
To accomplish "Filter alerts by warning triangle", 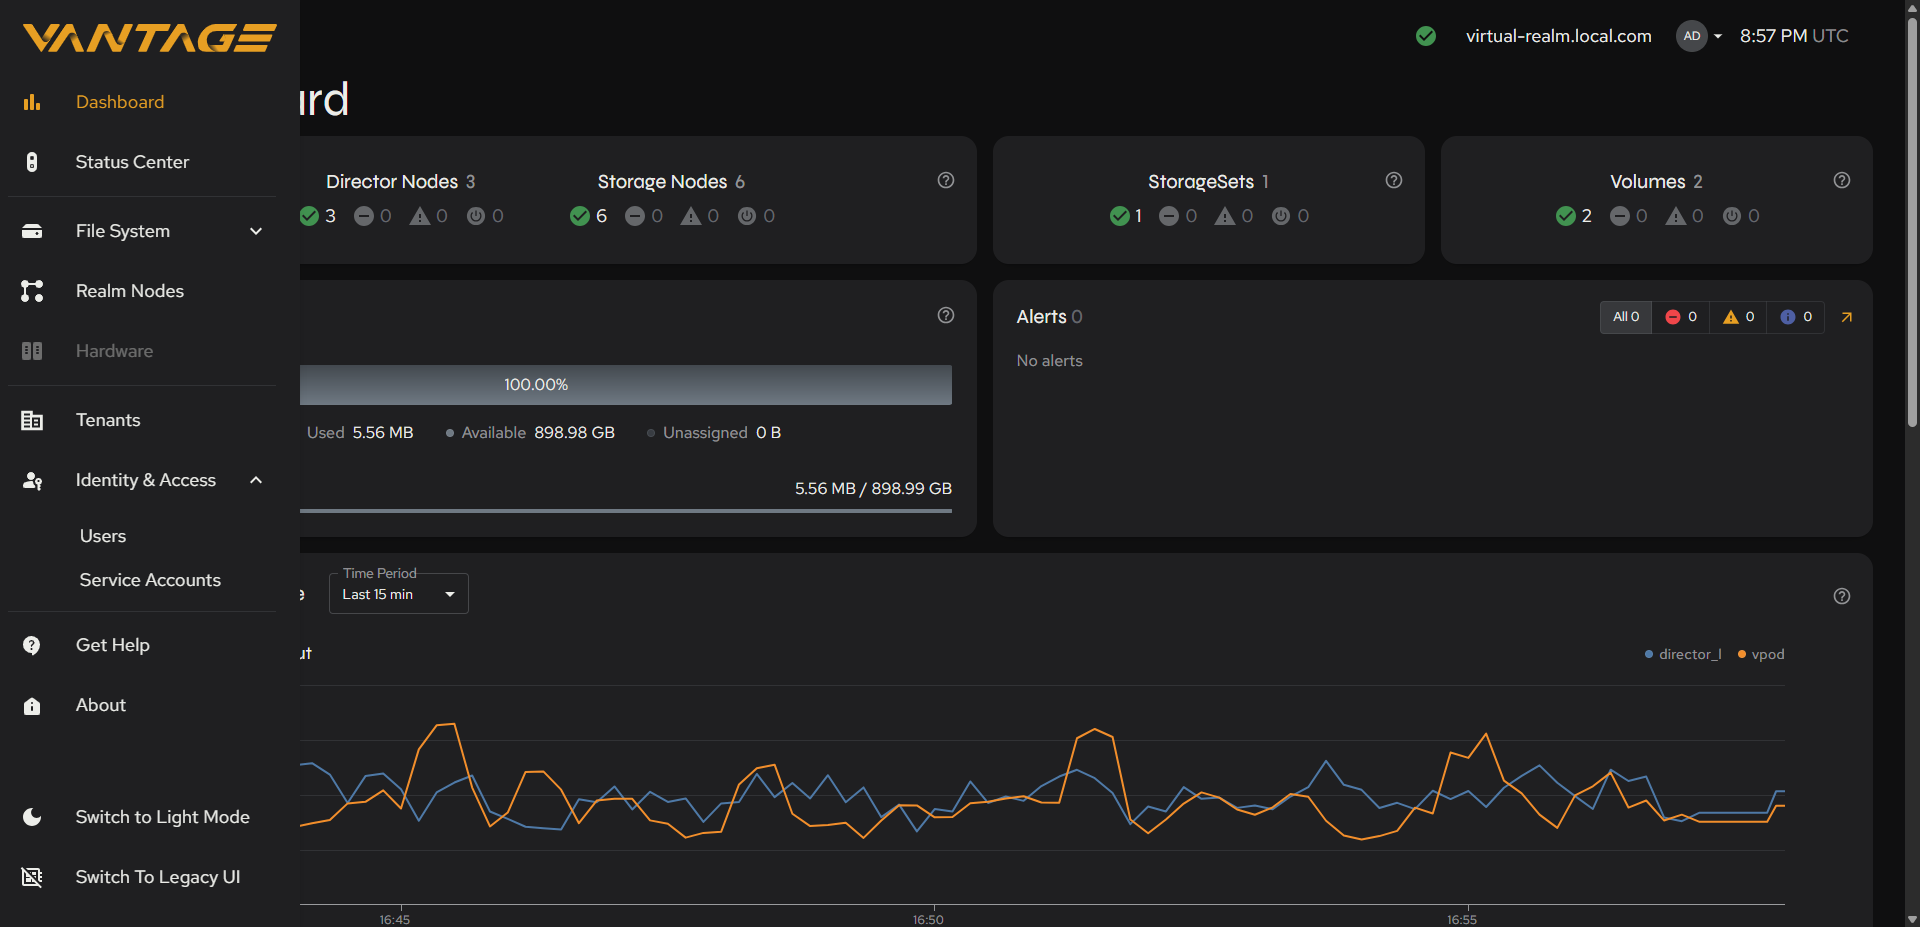I will [1739, 317].
